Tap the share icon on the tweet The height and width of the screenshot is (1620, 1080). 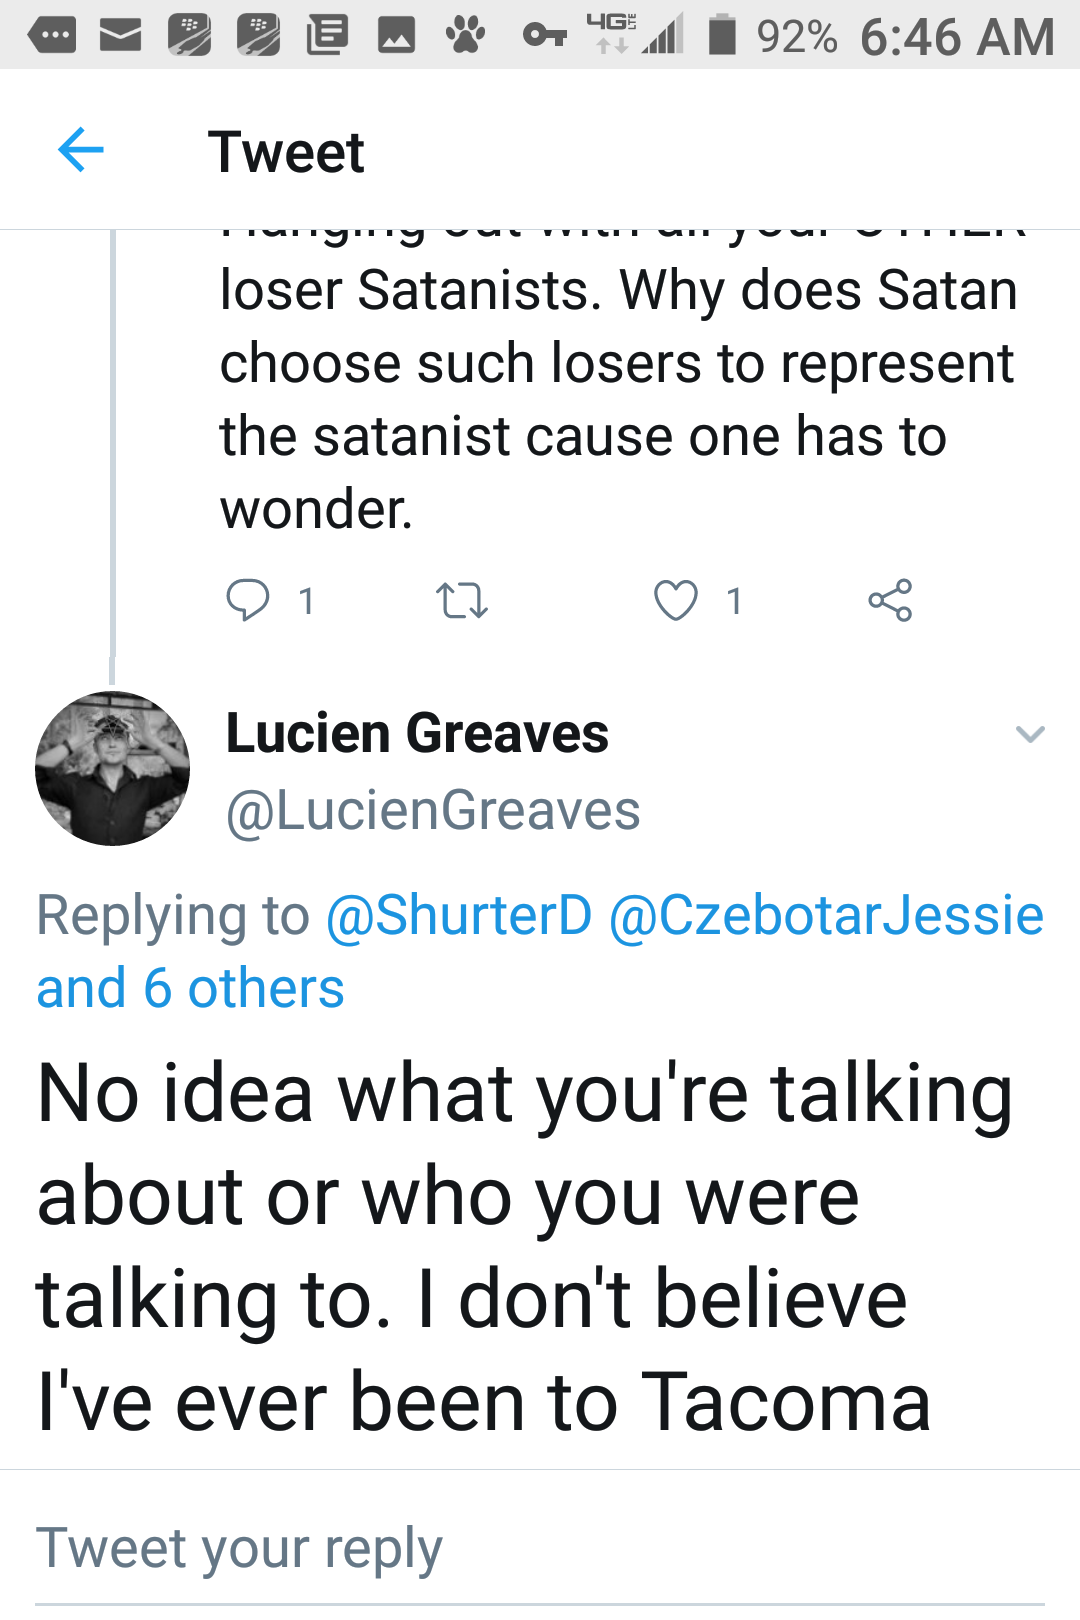click(x=890, y=600)
